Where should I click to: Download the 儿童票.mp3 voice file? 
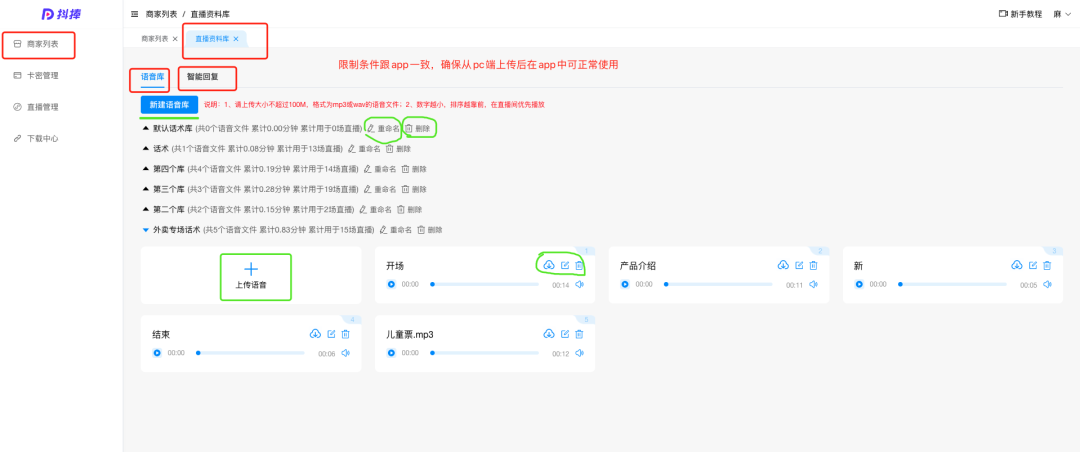point(549,334)
